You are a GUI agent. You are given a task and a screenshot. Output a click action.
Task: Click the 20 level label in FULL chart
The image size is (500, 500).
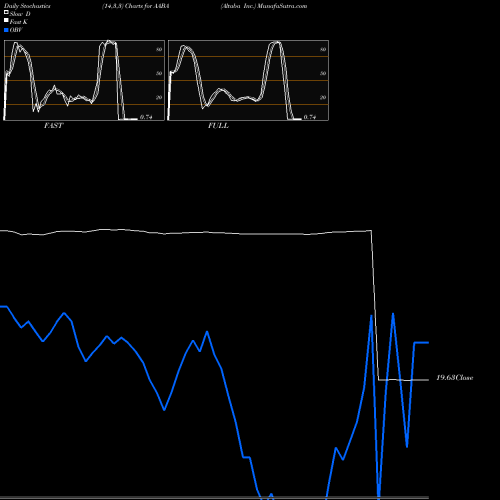point(323,97)
